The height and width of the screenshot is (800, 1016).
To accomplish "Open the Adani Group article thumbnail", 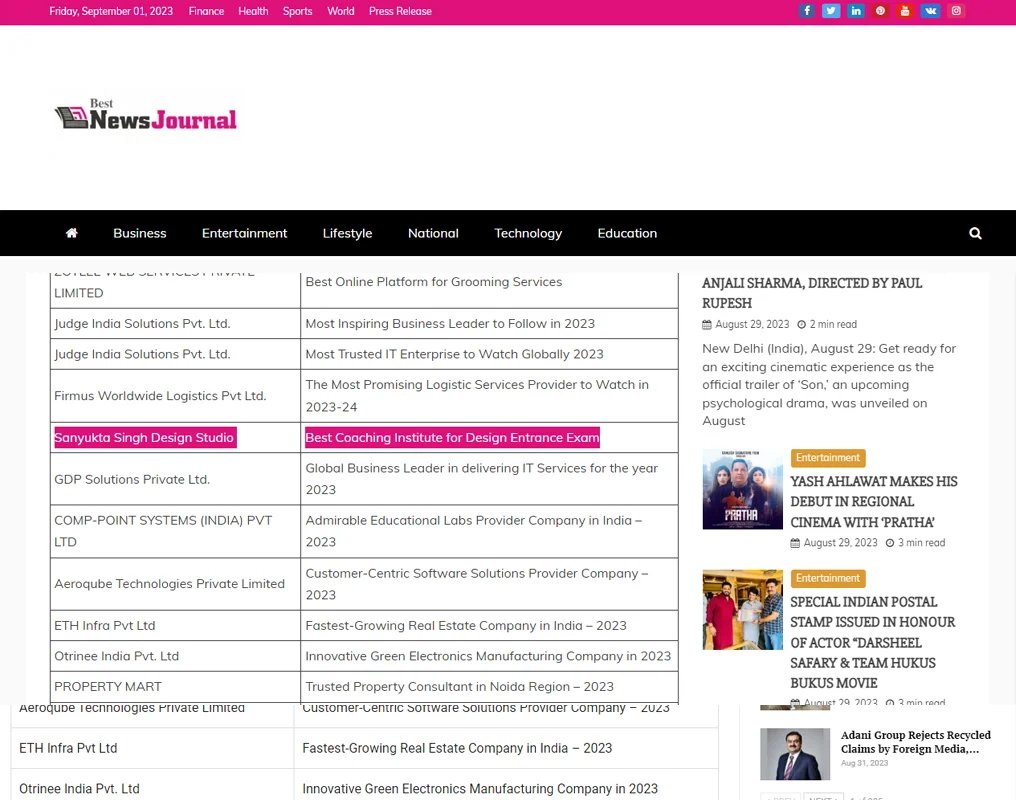I will click(795, 753).
